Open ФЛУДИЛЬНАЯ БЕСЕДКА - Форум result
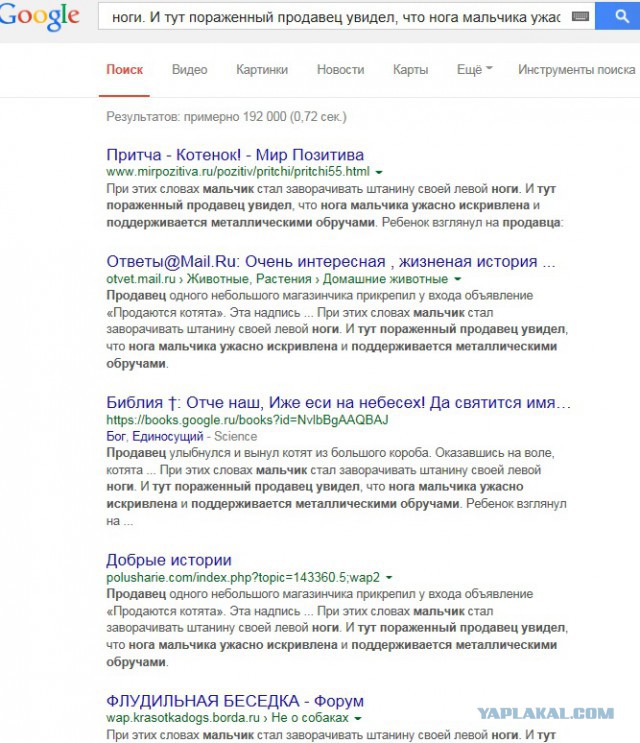The width and height of the screenshot is (640, 743). click(235, 701)
